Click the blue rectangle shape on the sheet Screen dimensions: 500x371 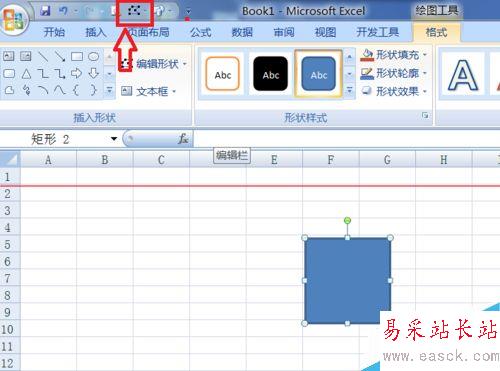coord(347,281)
